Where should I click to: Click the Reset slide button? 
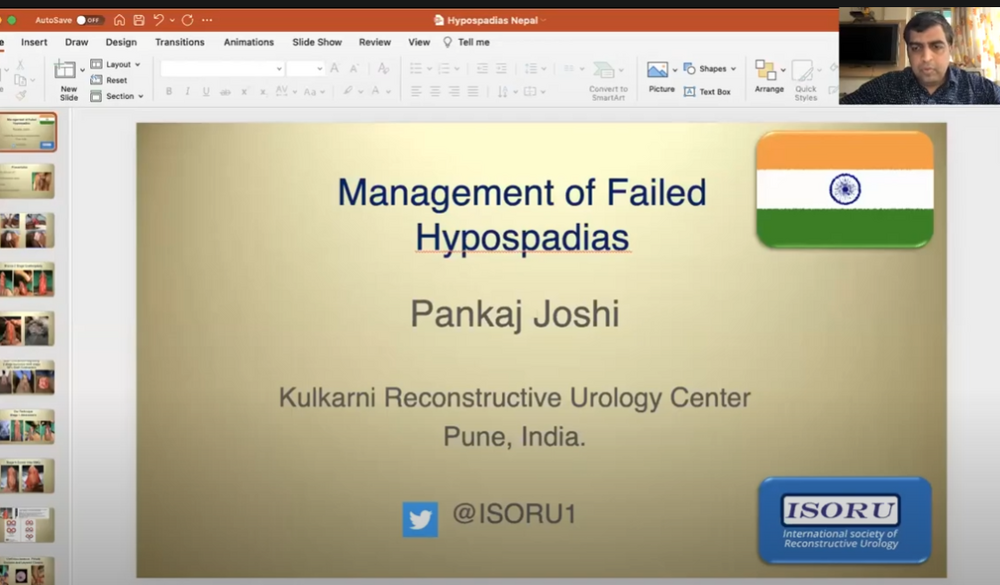pyautogui.click(x=109, y=80)
